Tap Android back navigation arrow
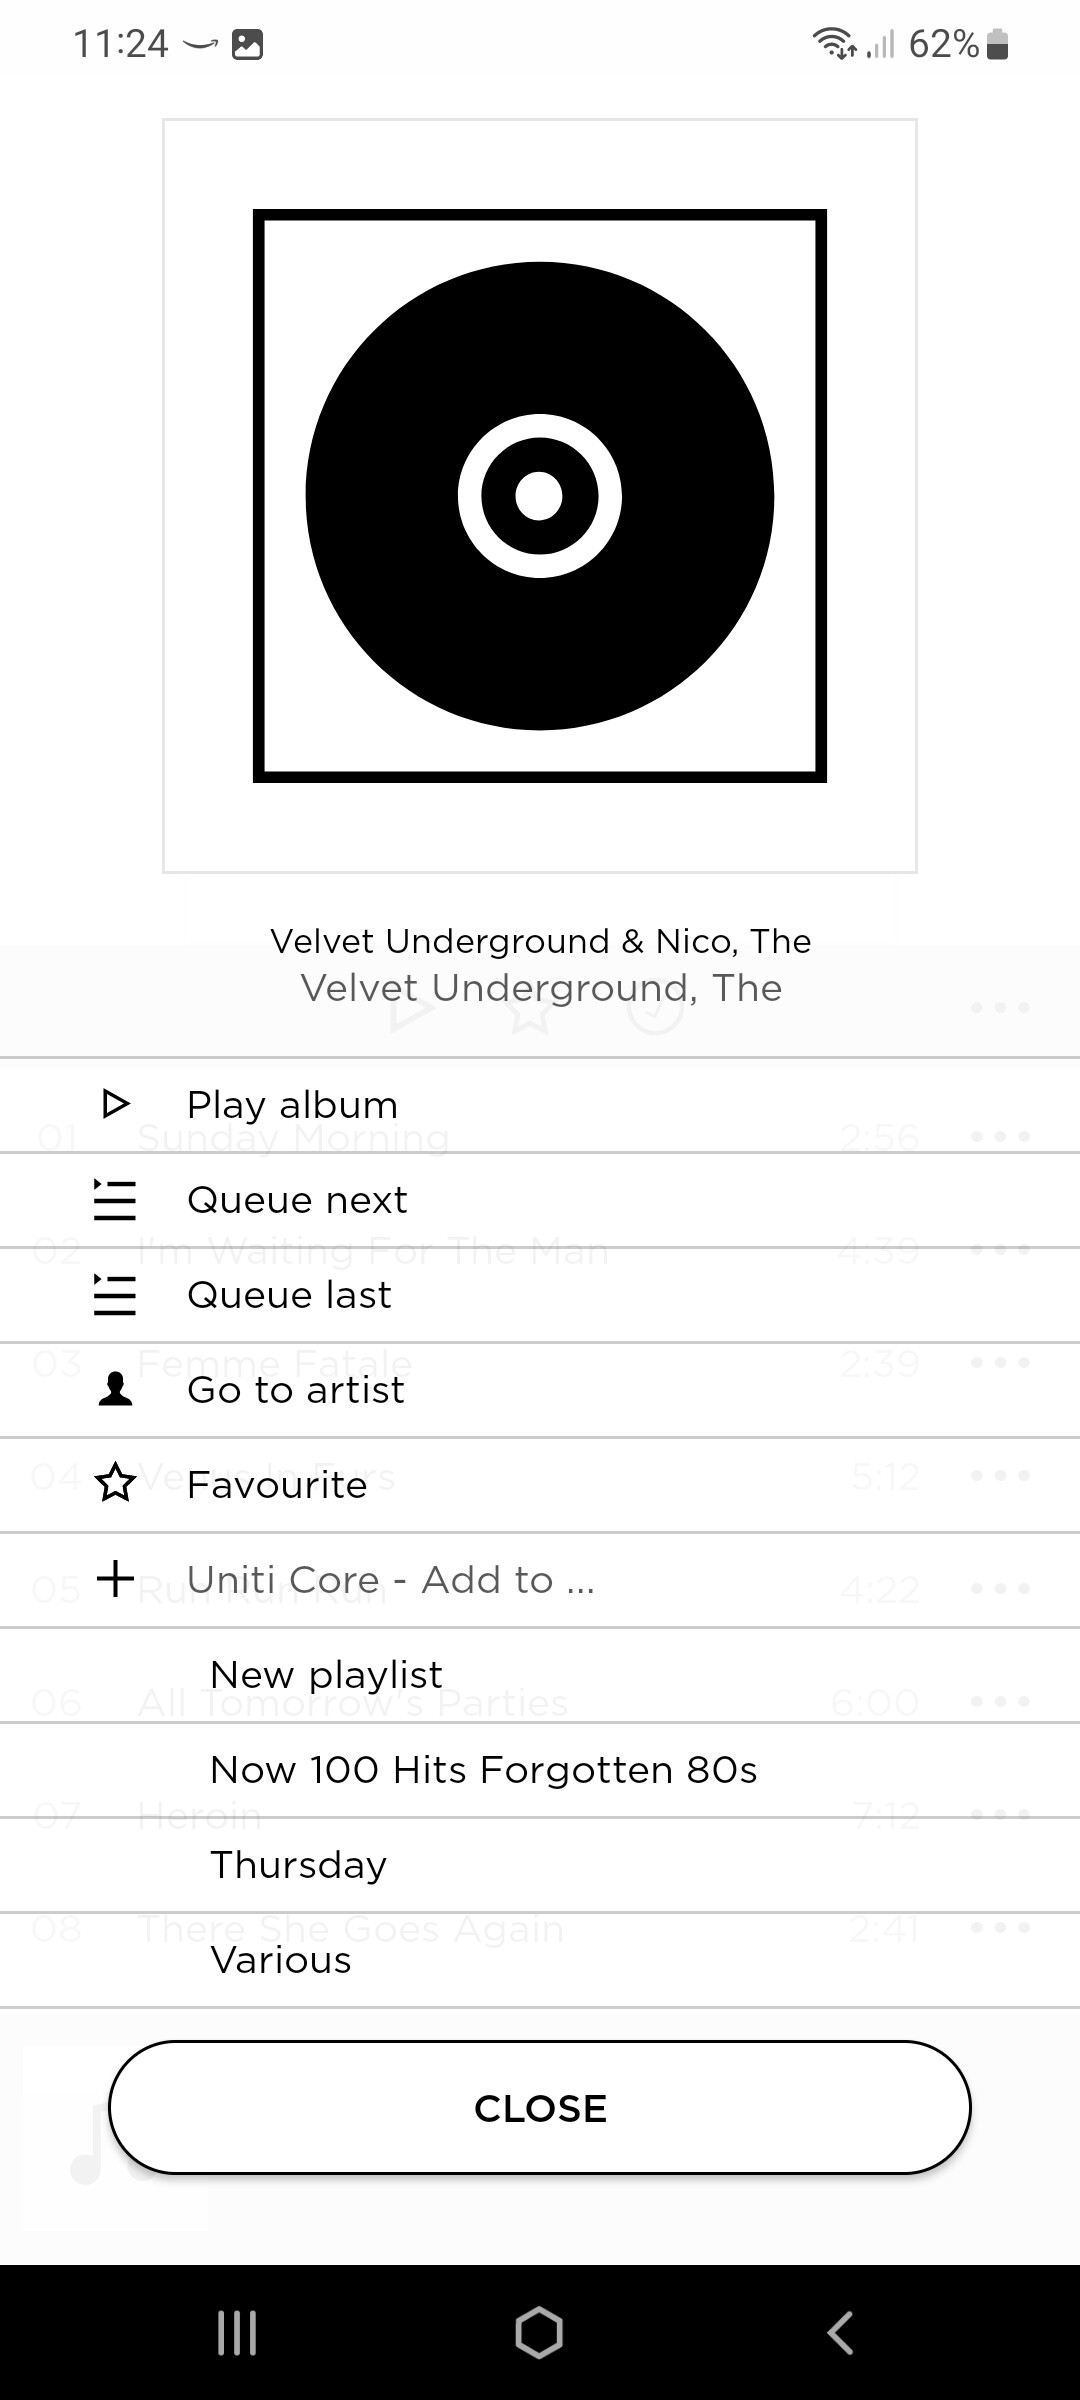The image size is (1080, 2400). pyautogui.click(x=840, y=2333)
